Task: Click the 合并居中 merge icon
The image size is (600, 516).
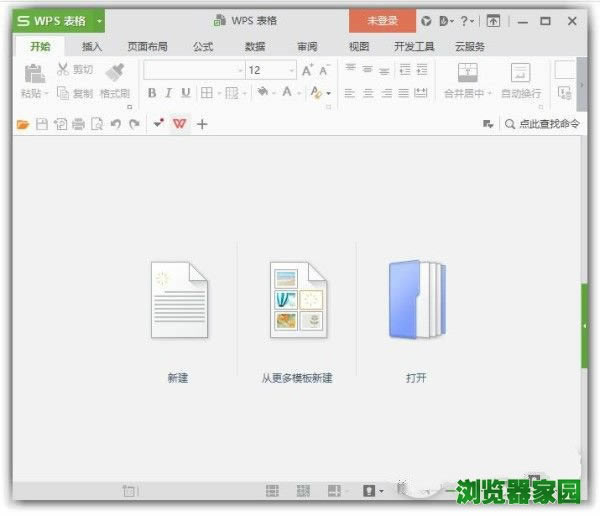Action: (x=468, y=73)
